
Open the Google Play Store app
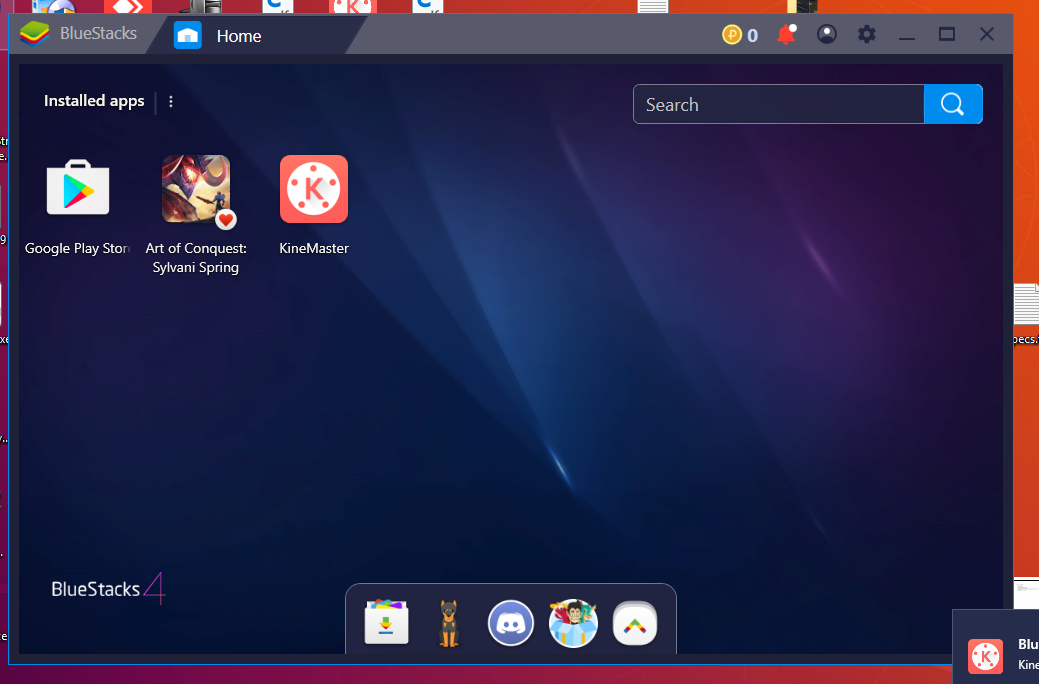[x=78, y=188]
